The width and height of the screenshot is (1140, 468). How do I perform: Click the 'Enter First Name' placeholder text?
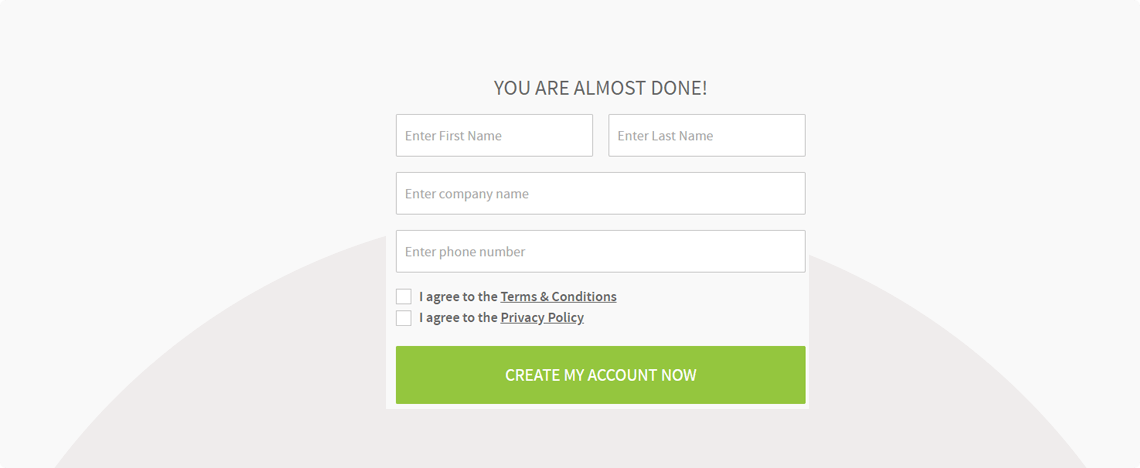[x=453, y=136]
